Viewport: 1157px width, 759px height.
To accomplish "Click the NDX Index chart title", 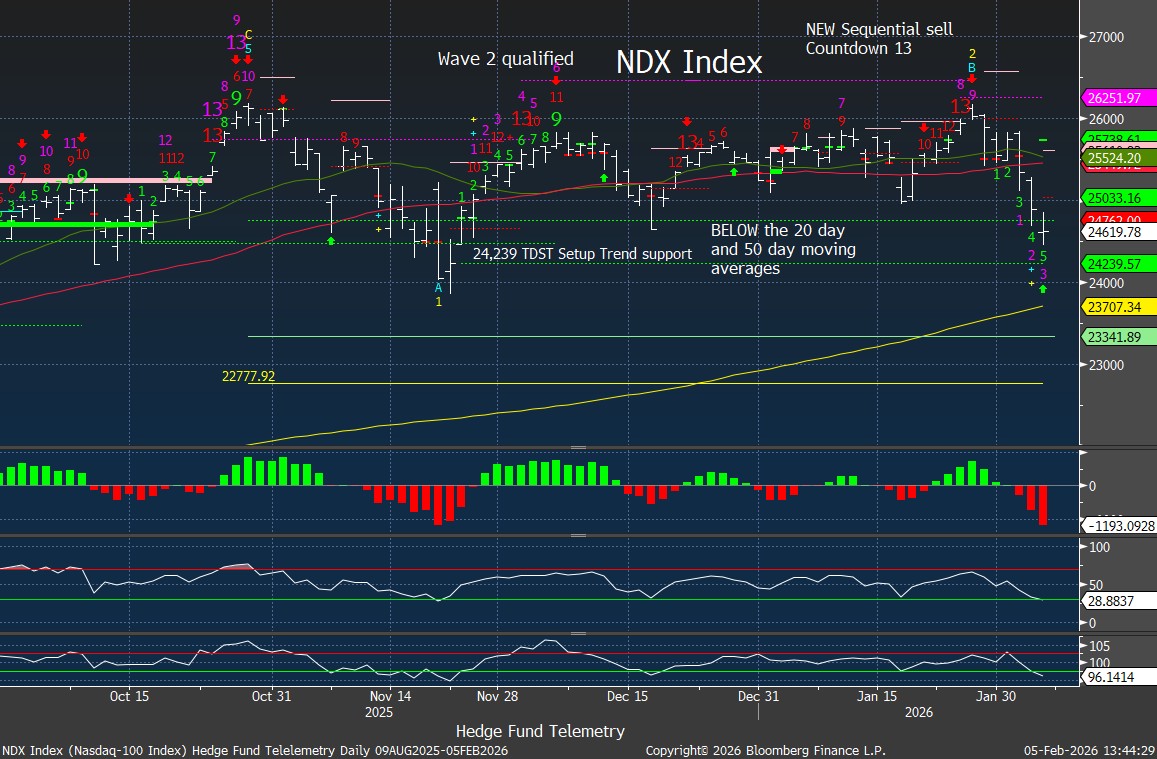I will point(688,62).
